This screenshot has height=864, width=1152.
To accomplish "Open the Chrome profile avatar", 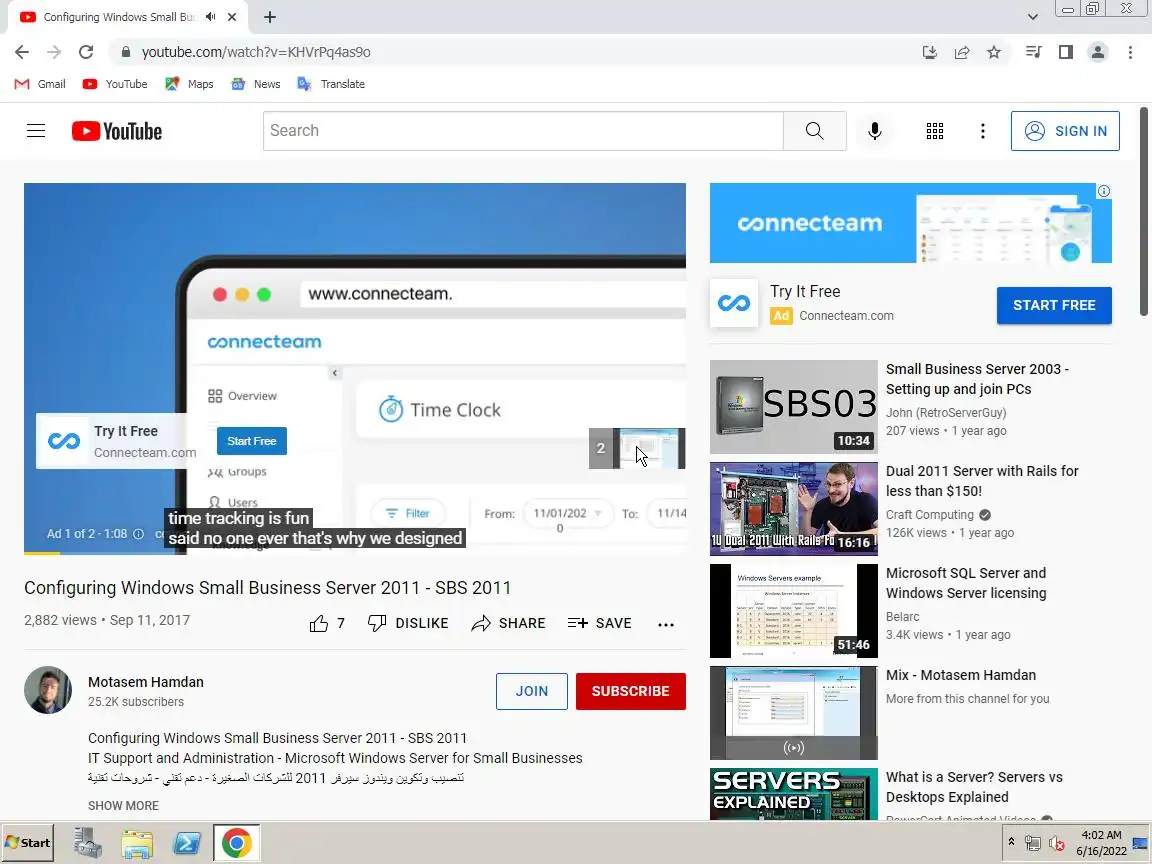I will (1098, 52).
